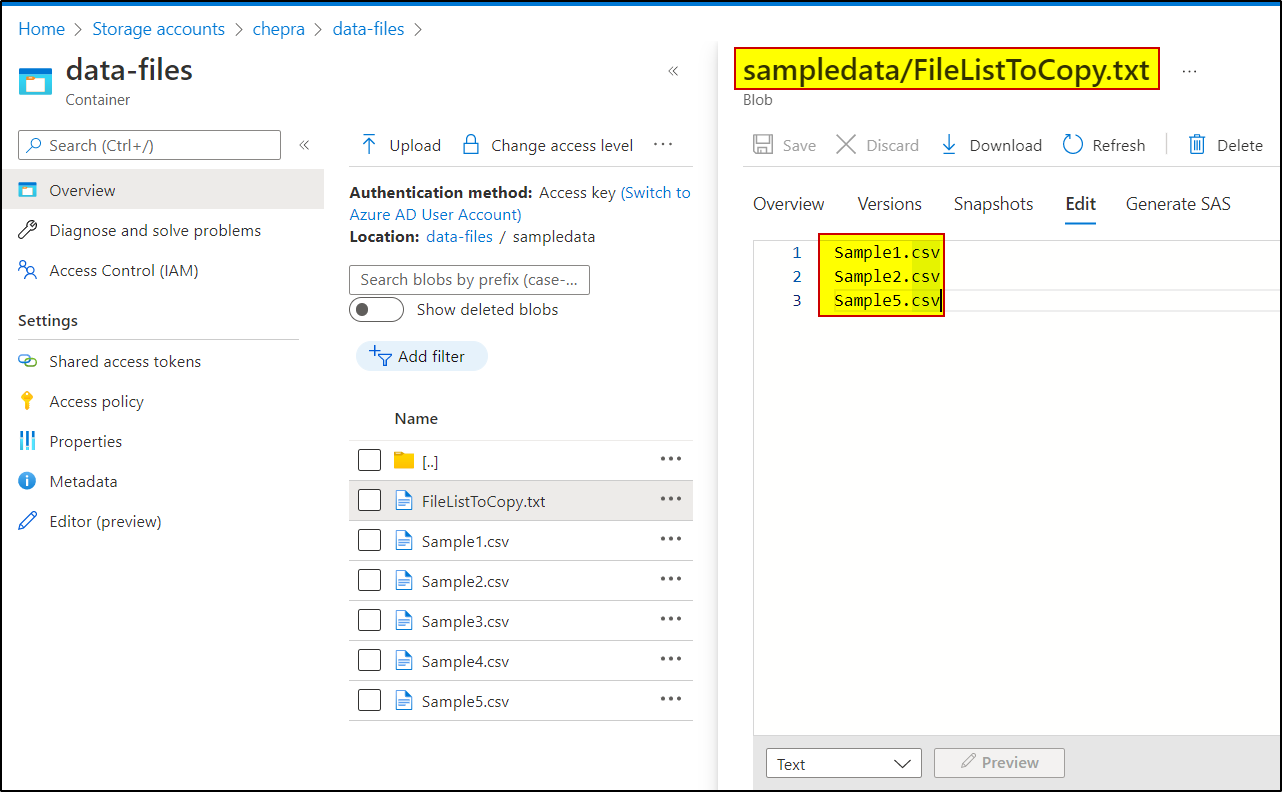
Task: Collapse the container pane double chevron
Action: click(x=673, y=71)
